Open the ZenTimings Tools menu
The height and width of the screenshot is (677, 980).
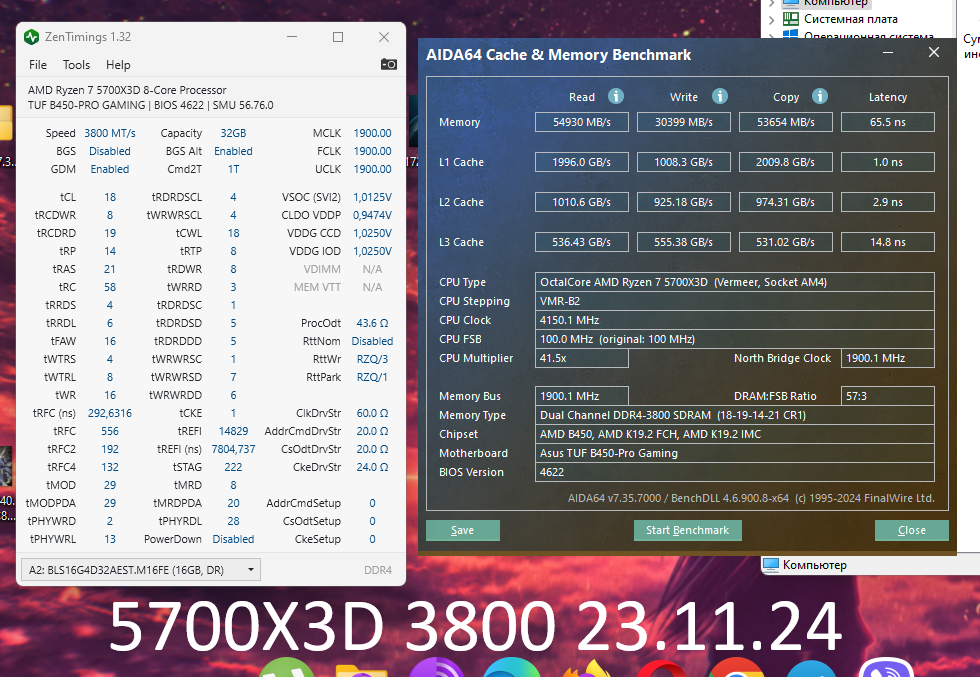coord(76,65)
